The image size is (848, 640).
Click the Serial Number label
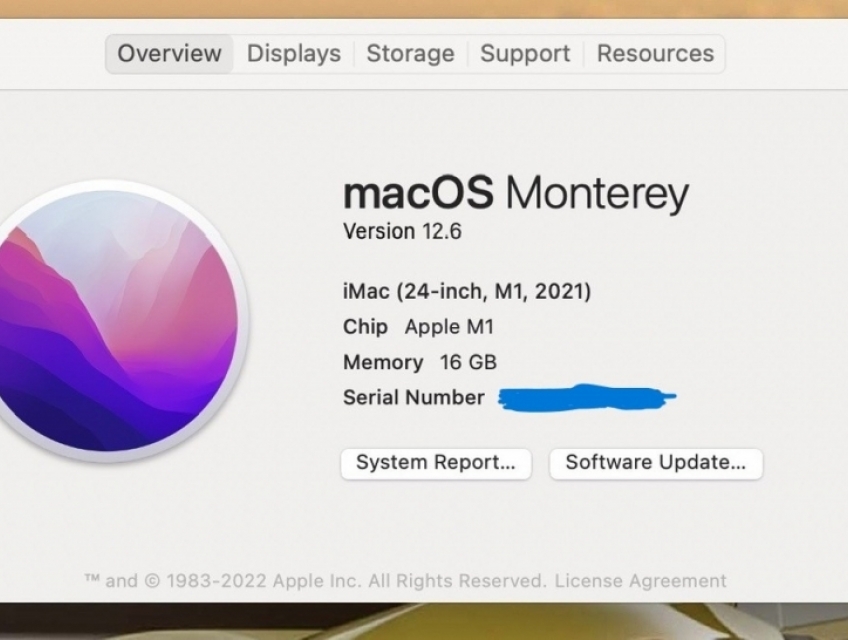click(x=413, y=397)
